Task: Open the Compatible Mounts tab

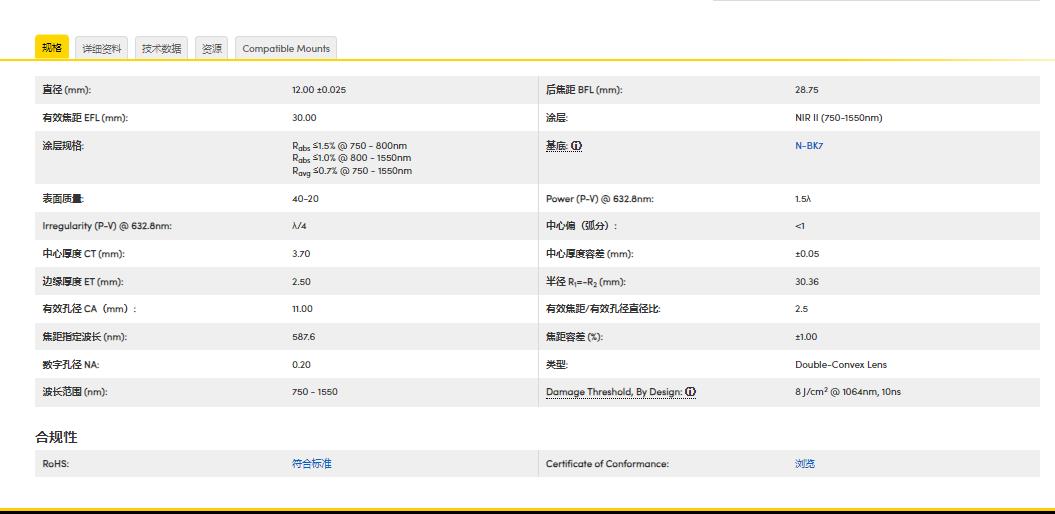Action: pos(286,48)
